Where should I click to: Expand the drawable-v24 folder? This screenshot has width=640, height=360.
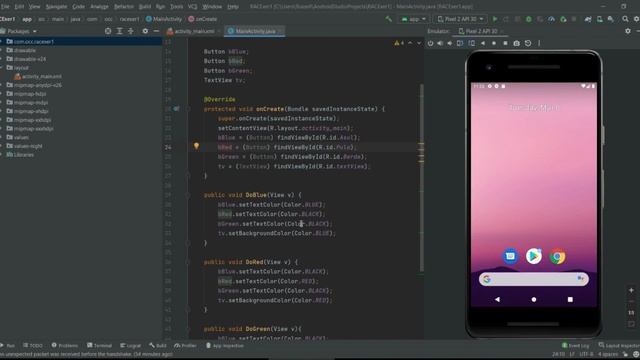click(x=2, y=59)
